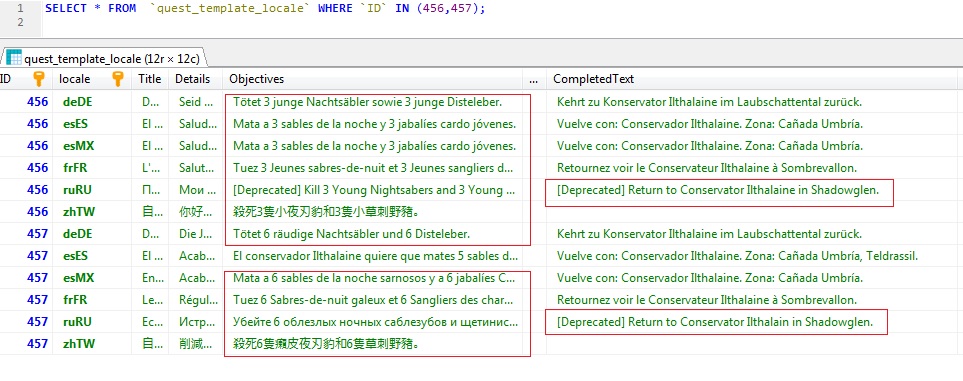The height and width of the screenshot is (381, 963).
Task: Select the deDE locale cell for ID 457
Action: coord(93,234)
